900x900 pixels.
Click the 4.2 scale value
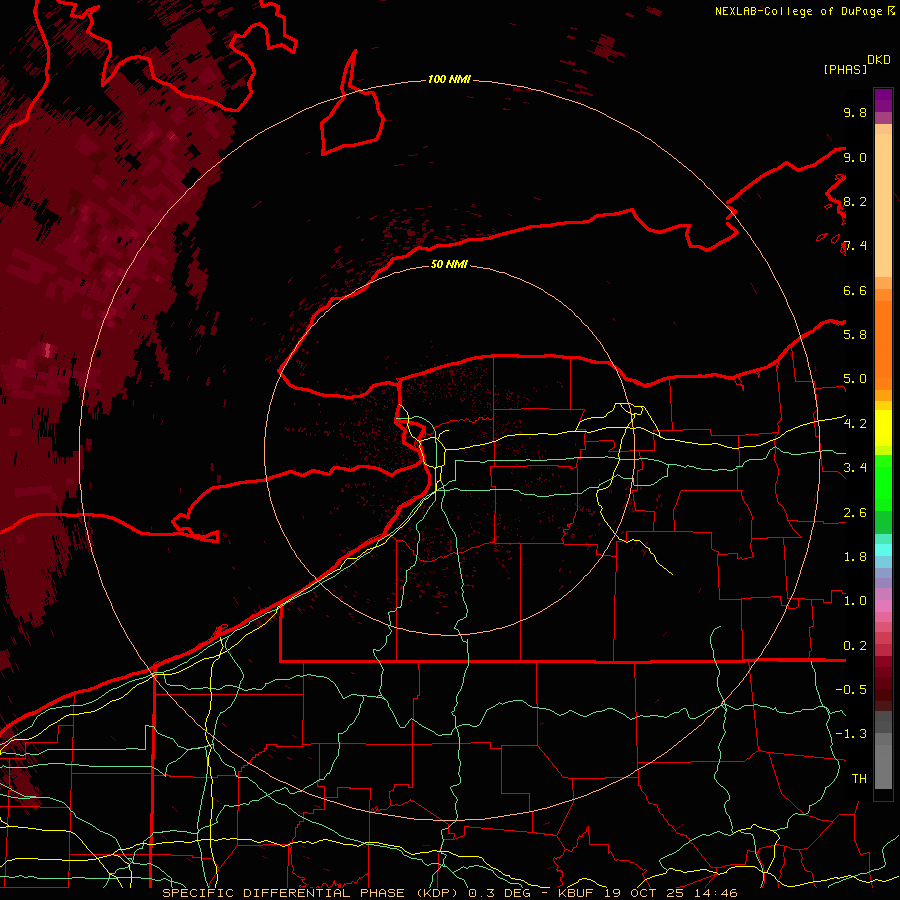click(x=855, y=424)
